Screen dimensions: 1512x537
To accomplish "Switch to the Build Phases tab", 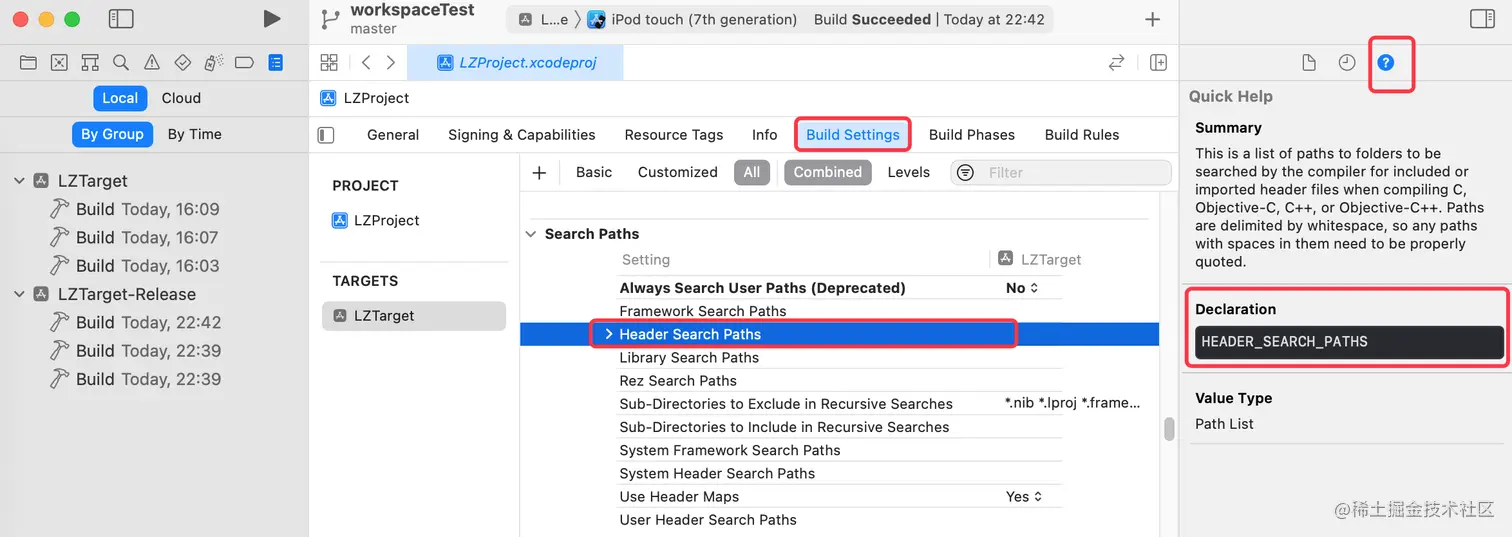I will [x=972, y=135].
